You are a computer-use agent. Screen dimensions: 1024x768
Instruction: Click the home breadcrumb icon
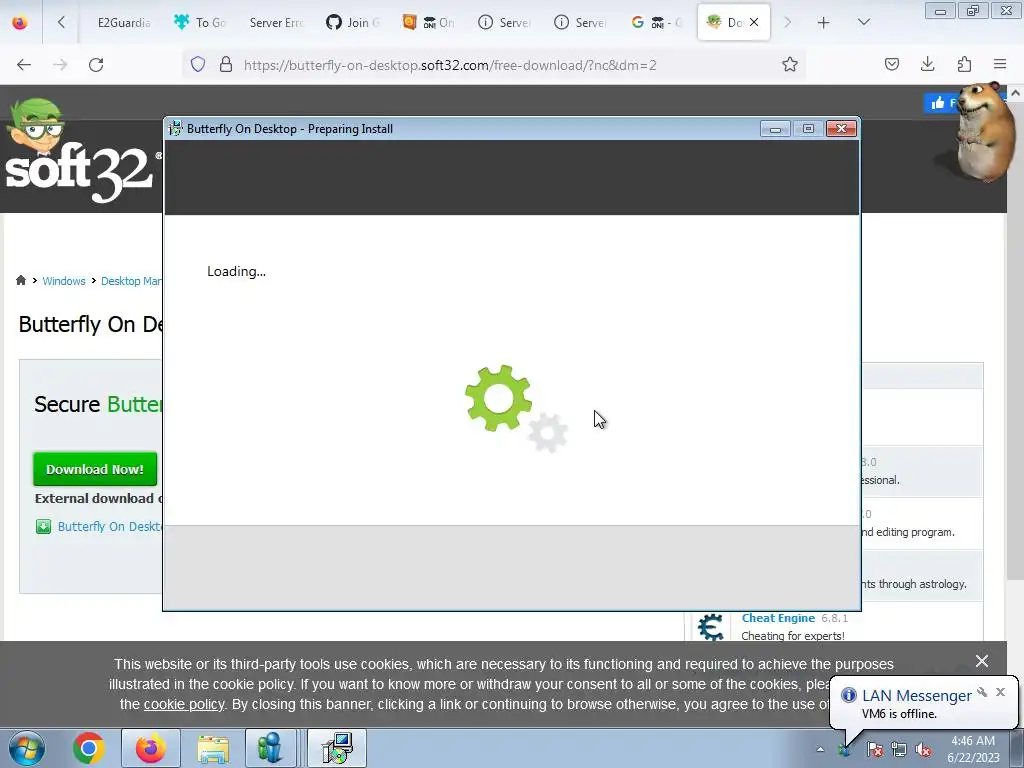tap(21, 280)
